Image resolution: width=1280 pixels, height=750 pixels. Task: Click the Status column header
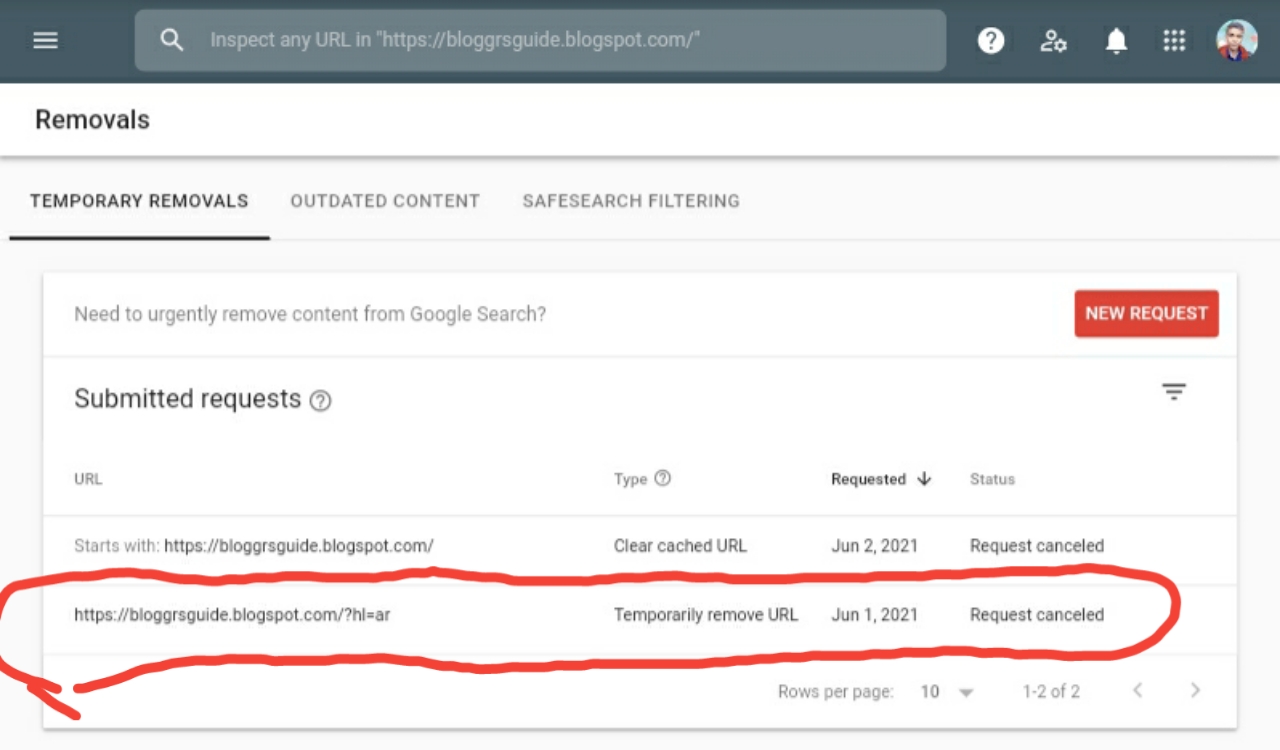992,479
